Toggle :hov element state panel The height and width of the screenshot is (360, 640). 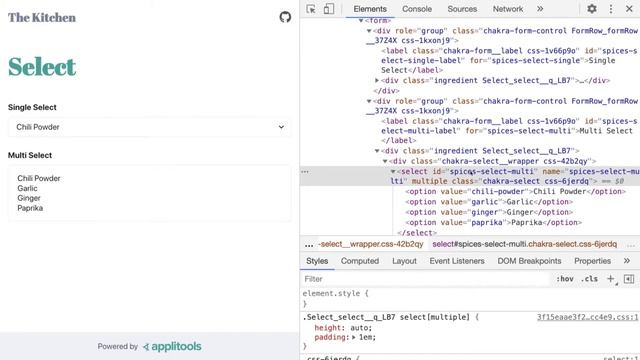(565, 279)
